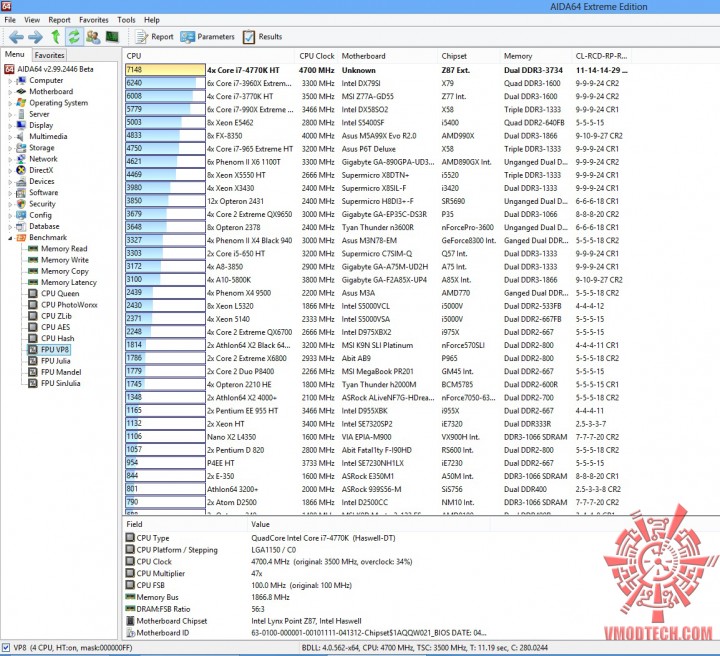Expand the Network tree node
720x656 pixels.
(x=10, y=159)
